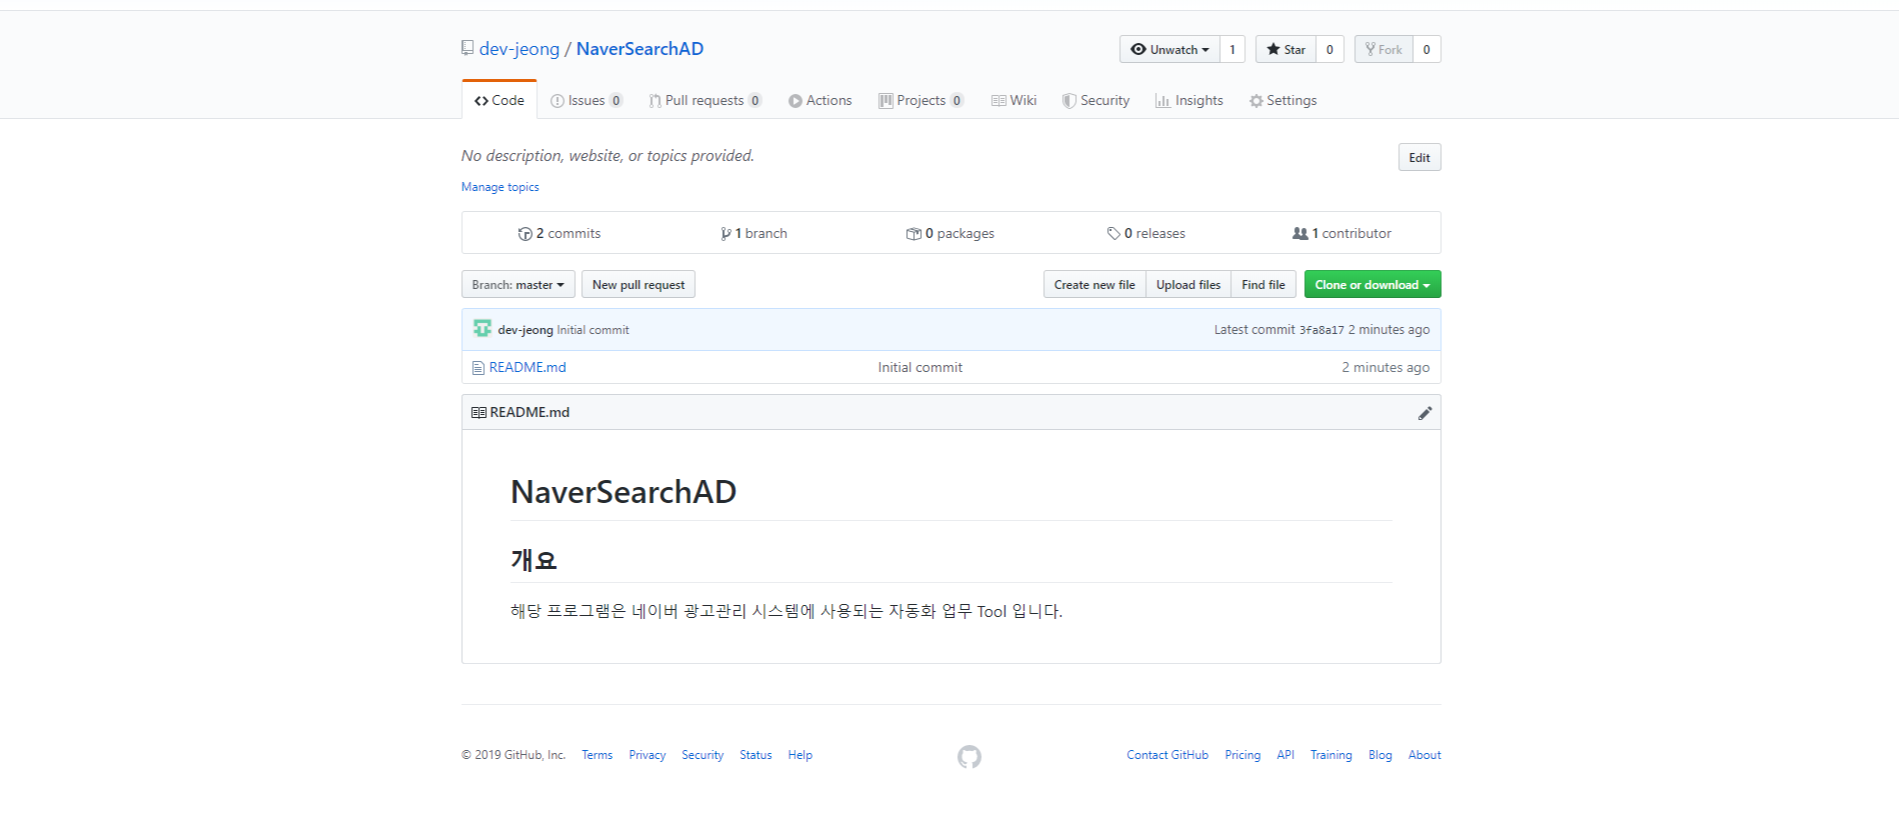Click the '2 minutes ago' text in README.md row
Viewport: 1899px width, 819px height.
pos(1385,367)
